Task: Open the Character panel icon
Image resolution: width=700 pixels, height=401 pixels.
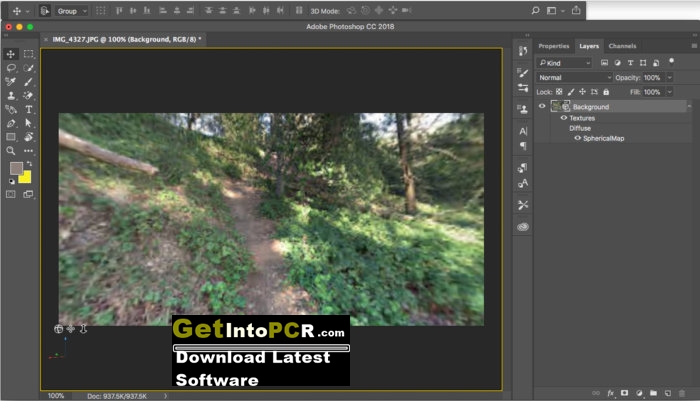Action: (x=523, y=131)
